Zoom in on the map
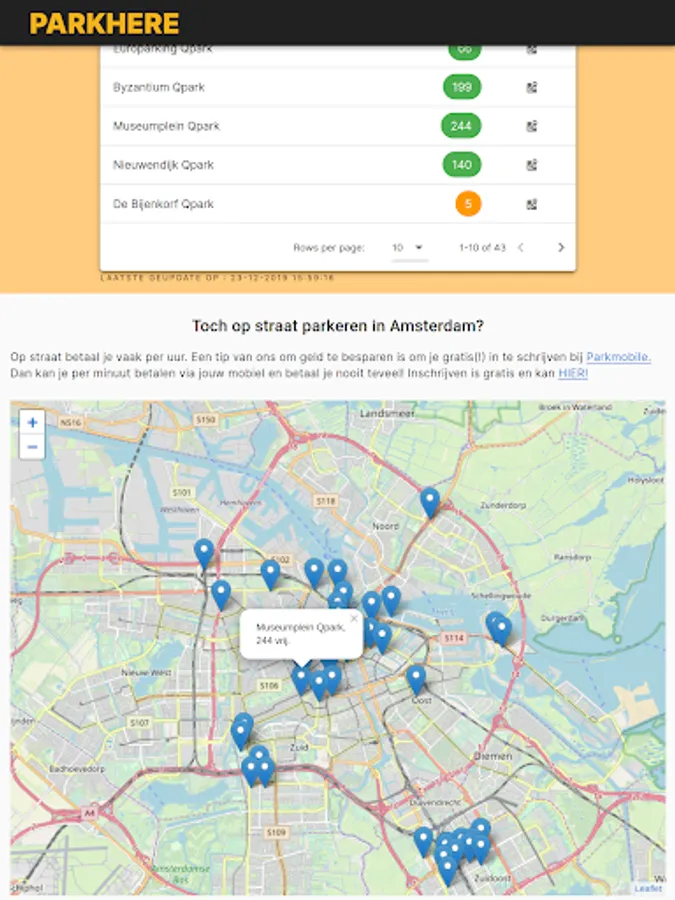675x900 pixels. click(32, 423)
